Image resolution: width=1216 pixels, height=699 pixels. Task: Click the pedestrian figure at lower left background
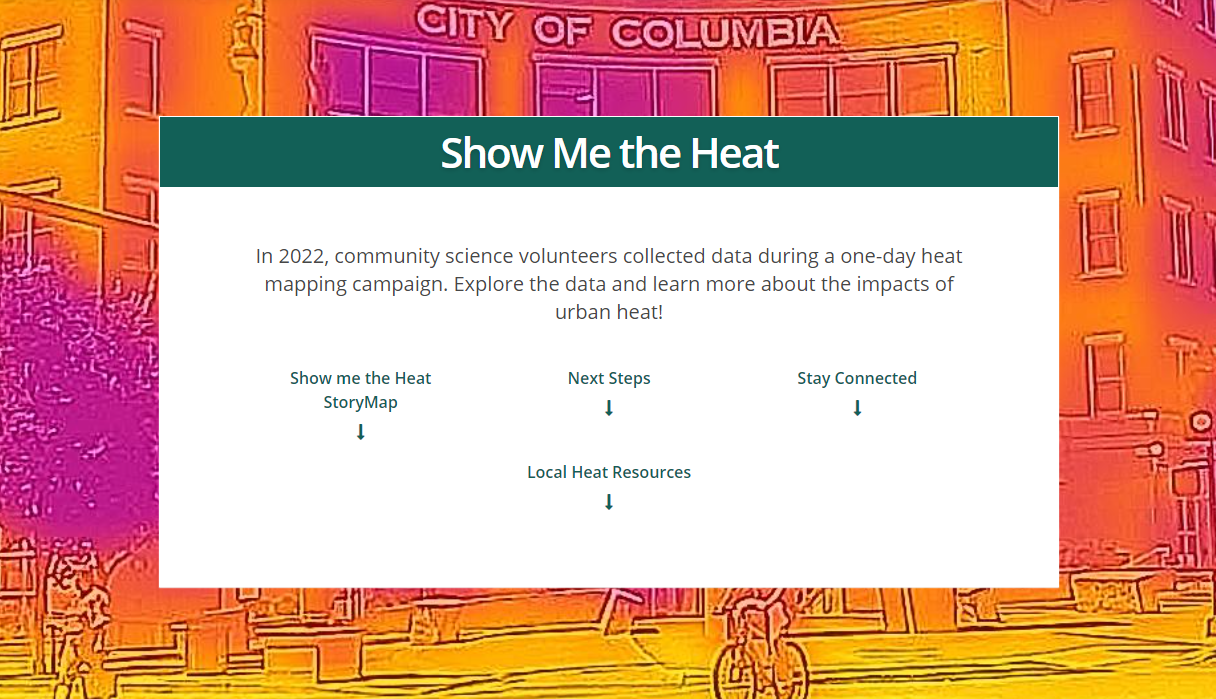[78, 620]
